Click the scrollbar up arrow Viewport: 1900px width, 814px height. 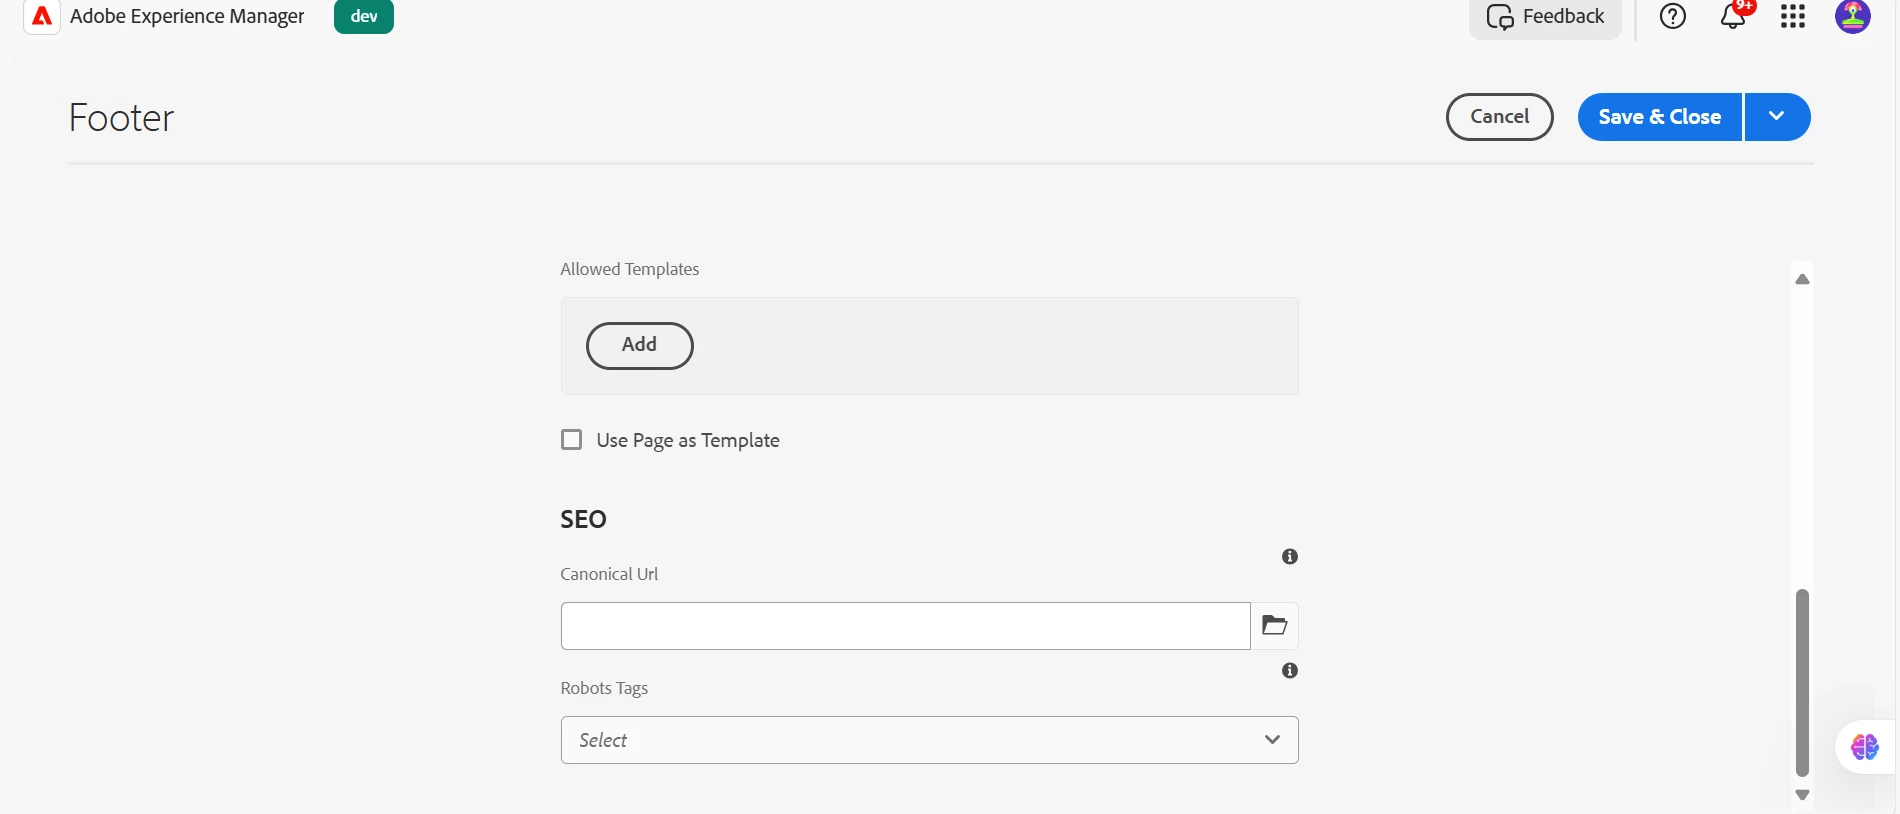point(1802,280)
